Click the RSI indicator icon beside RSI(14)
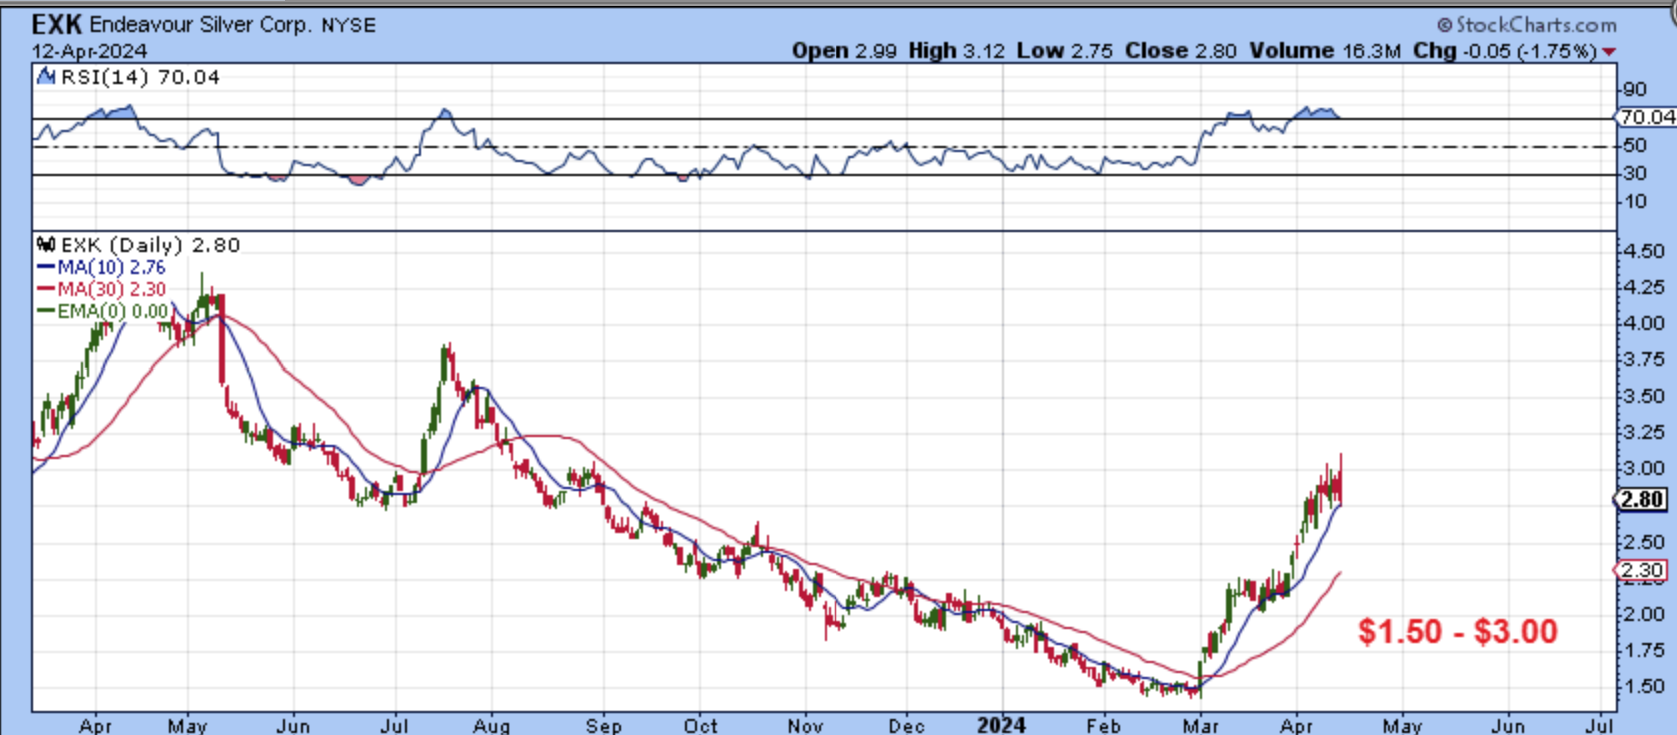 tap(46, 76)
